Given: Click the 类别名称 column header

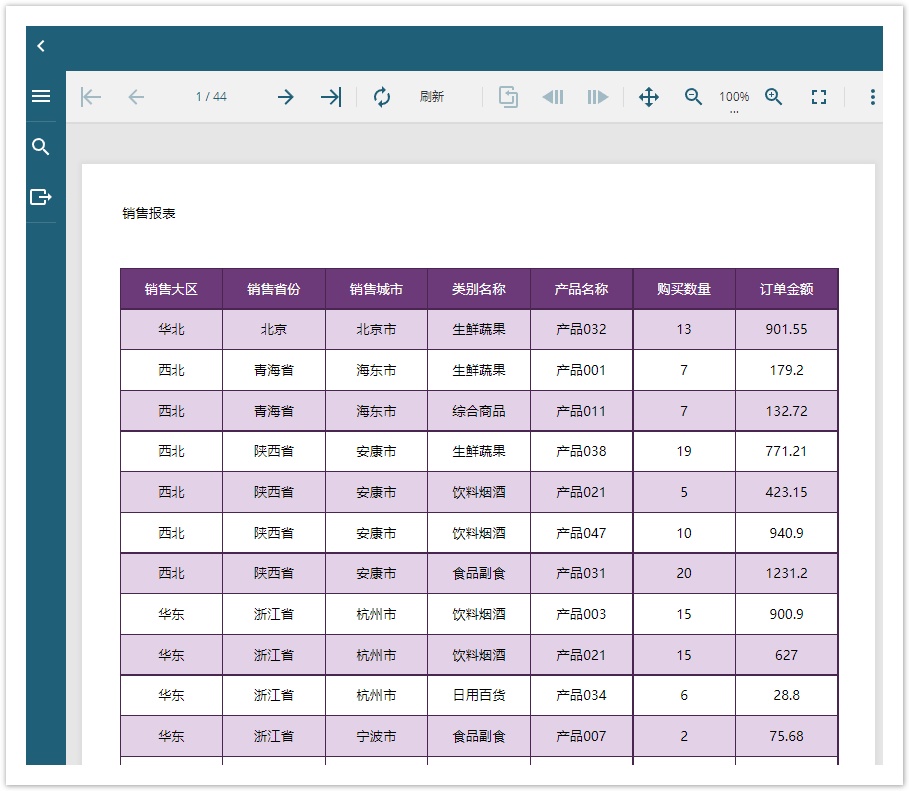Looking at the screenshot, I should pyautogui.click(x=479, y=289).
